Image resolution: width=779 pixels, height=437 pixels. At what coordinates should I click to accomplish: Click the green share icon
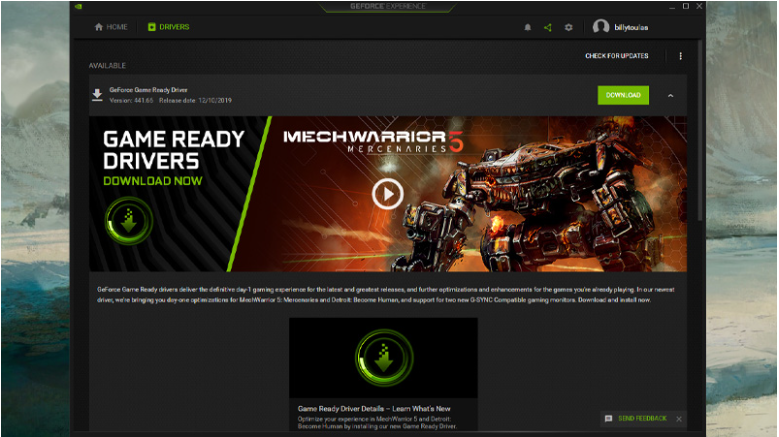coord(548,27)
